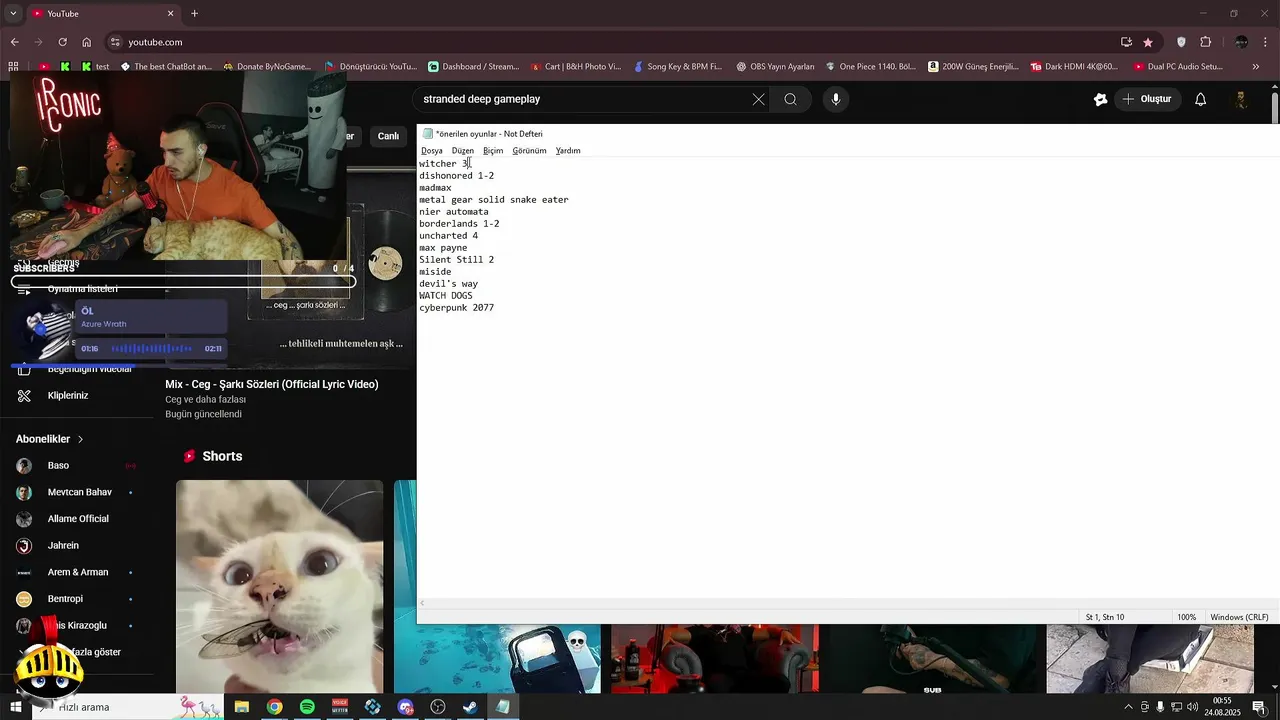
Task: Expand the Abonelikler section chevron
Action: pyautogui.click(x=80, y=439)
